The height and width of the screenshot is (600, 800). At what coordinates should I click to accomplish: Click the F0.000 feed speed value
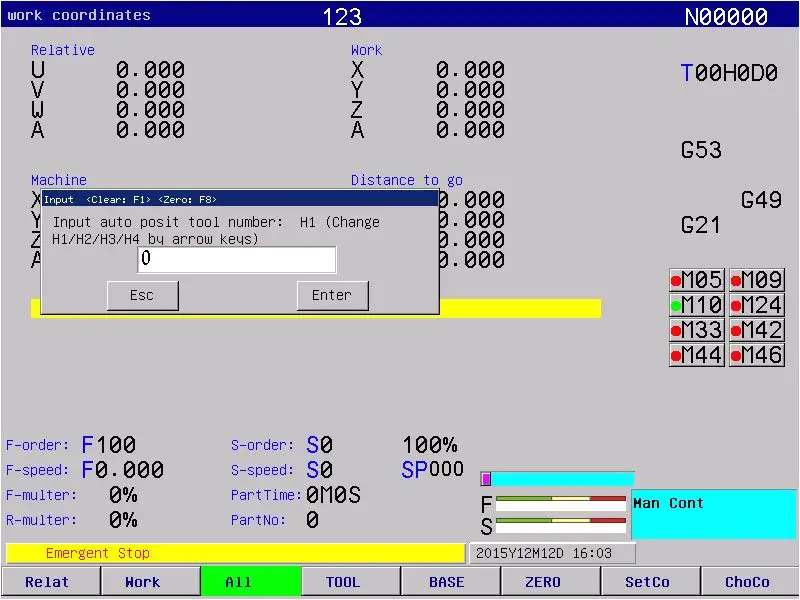point(122,469)
